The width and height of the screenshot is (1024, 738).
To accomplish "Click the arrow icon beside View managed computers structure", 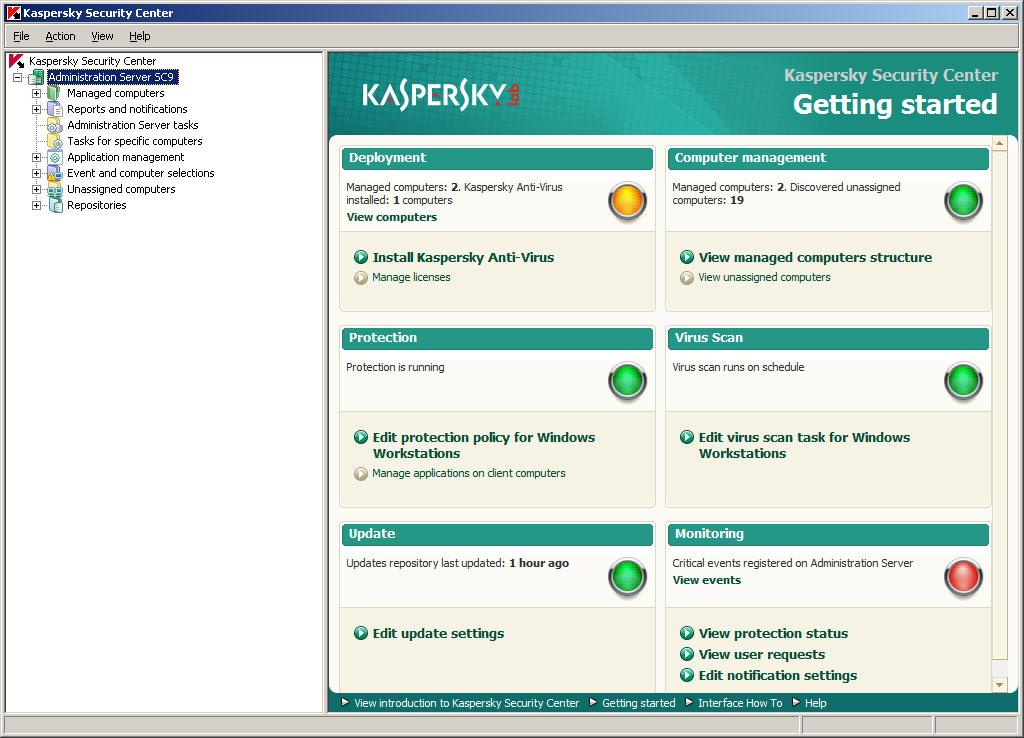I will [x=686, y=257].
